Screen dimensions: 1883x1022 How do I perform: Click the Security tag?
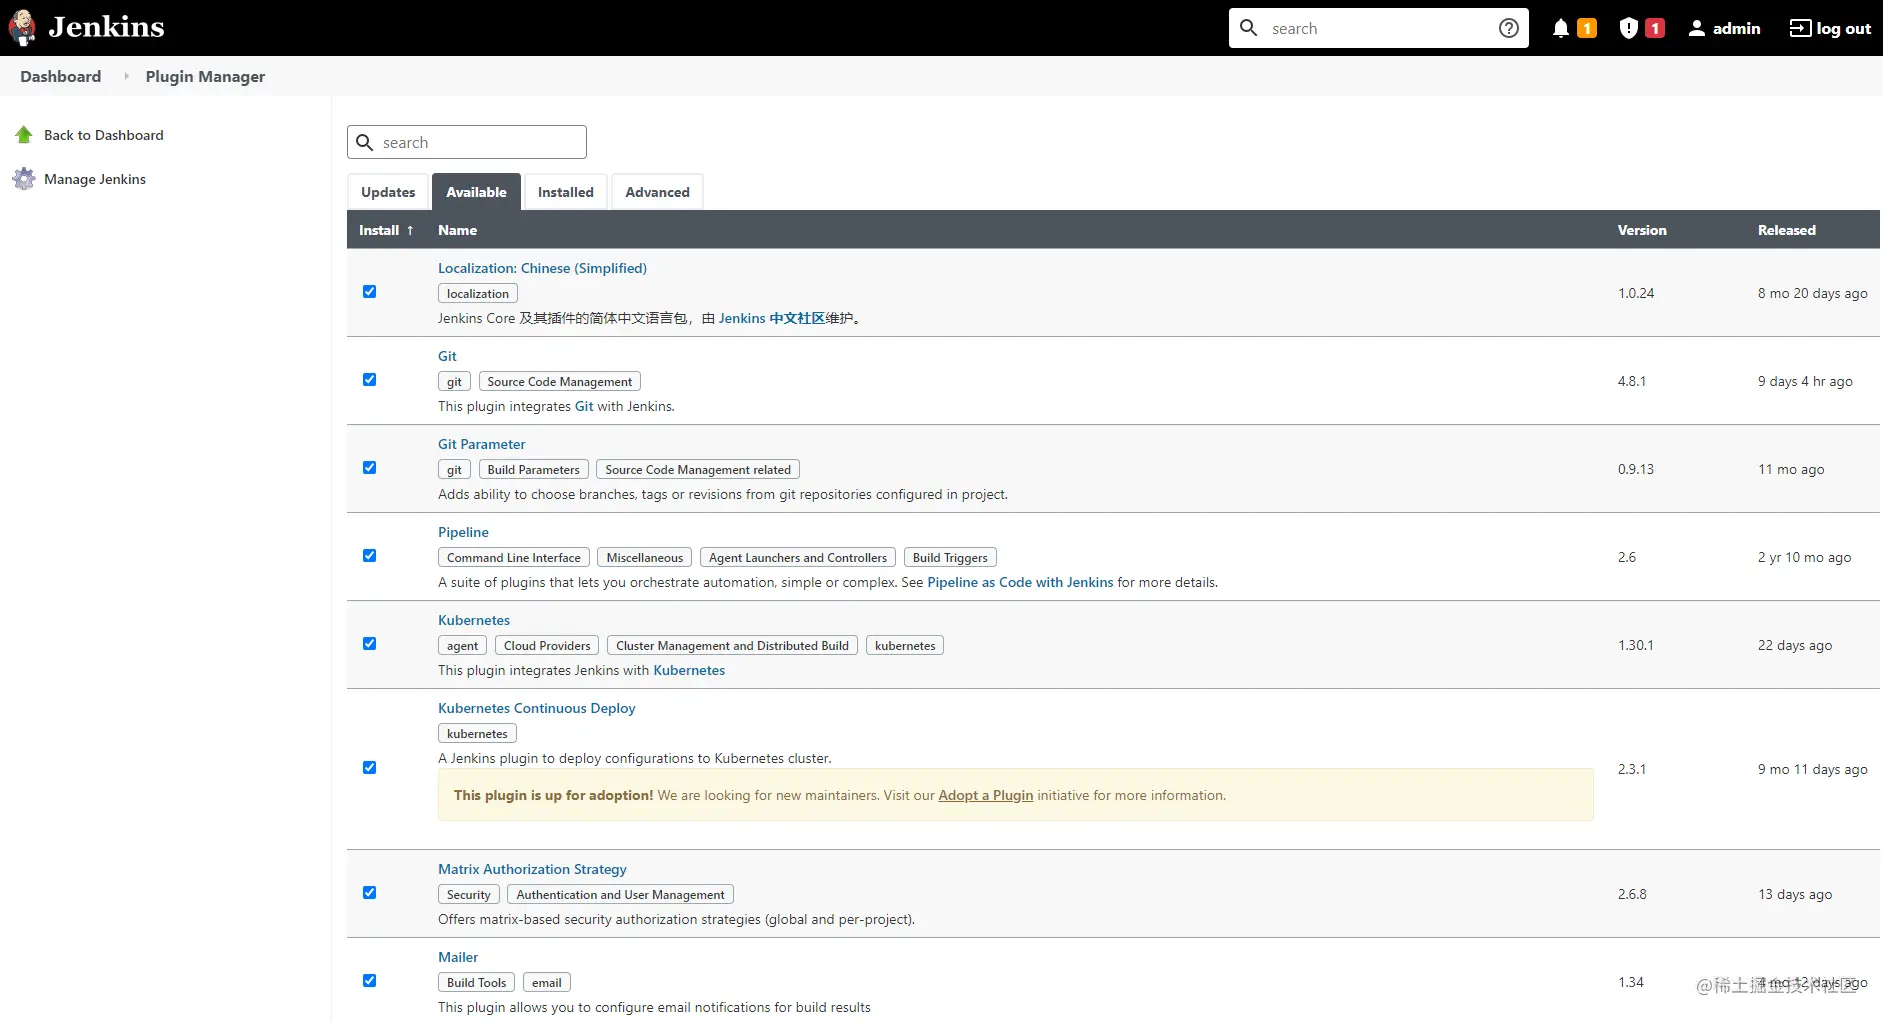click(x=469, y=894)
